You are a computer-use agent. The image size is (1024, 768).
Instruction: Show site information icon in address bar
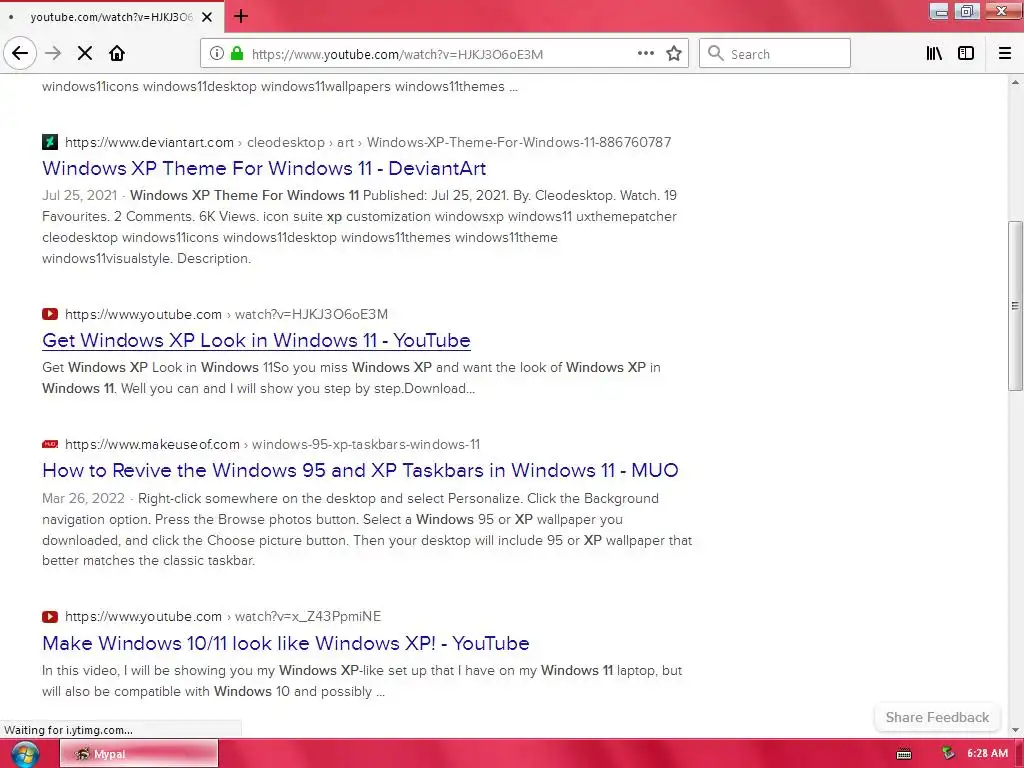[217, 54]
